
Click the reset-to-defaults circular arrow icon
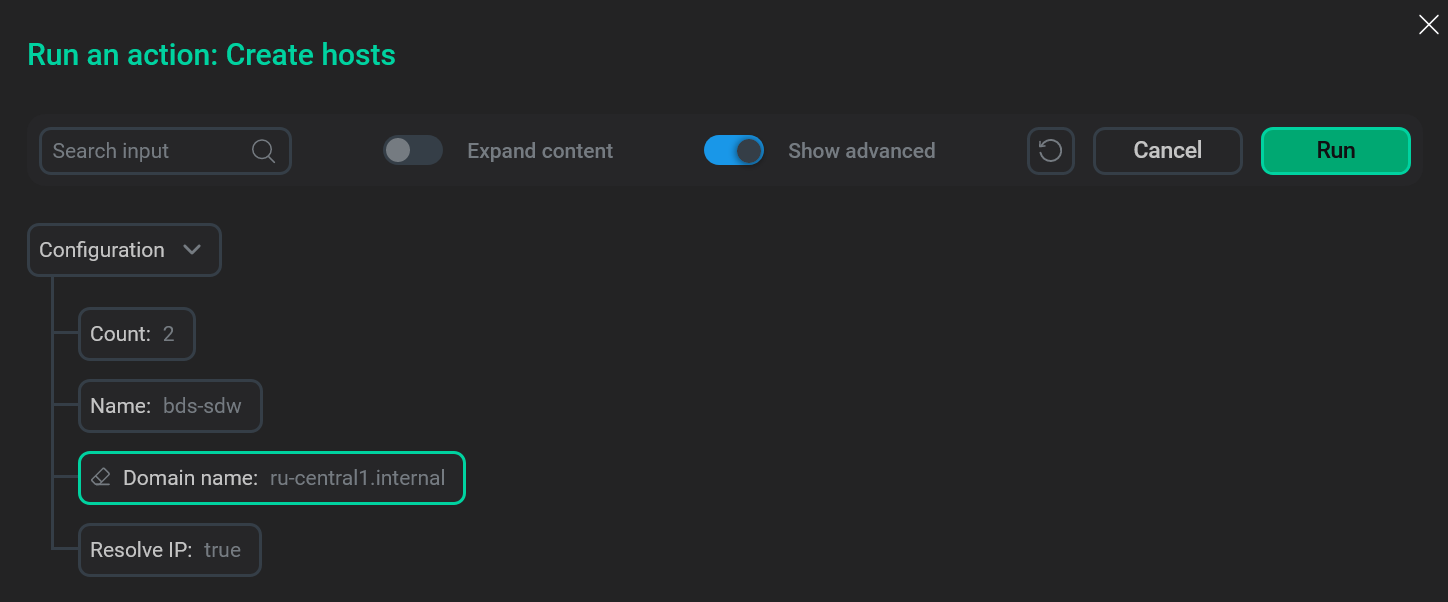tap(1050, 150)
